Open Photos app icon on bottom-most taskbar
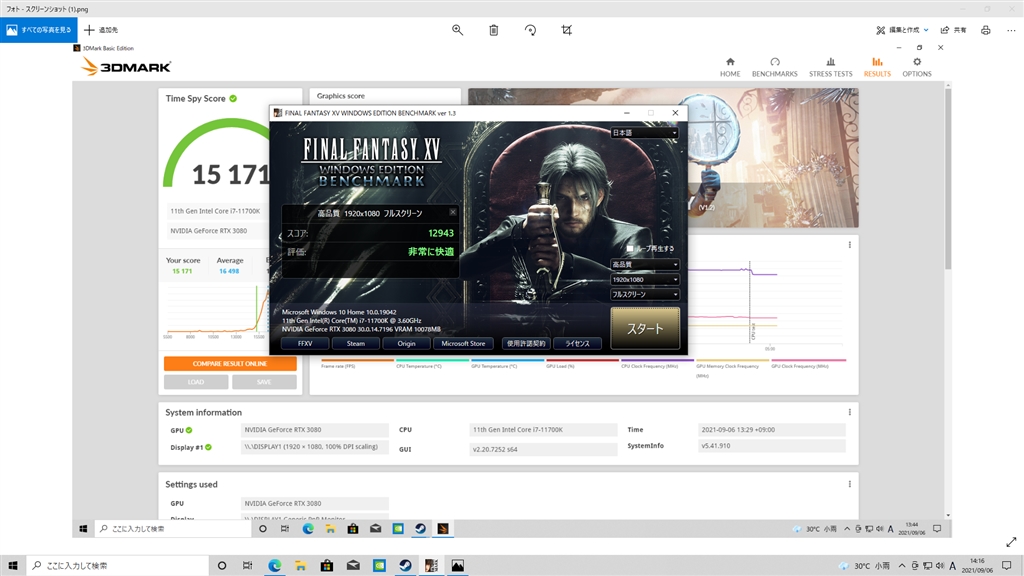 [x=458, y=566]
